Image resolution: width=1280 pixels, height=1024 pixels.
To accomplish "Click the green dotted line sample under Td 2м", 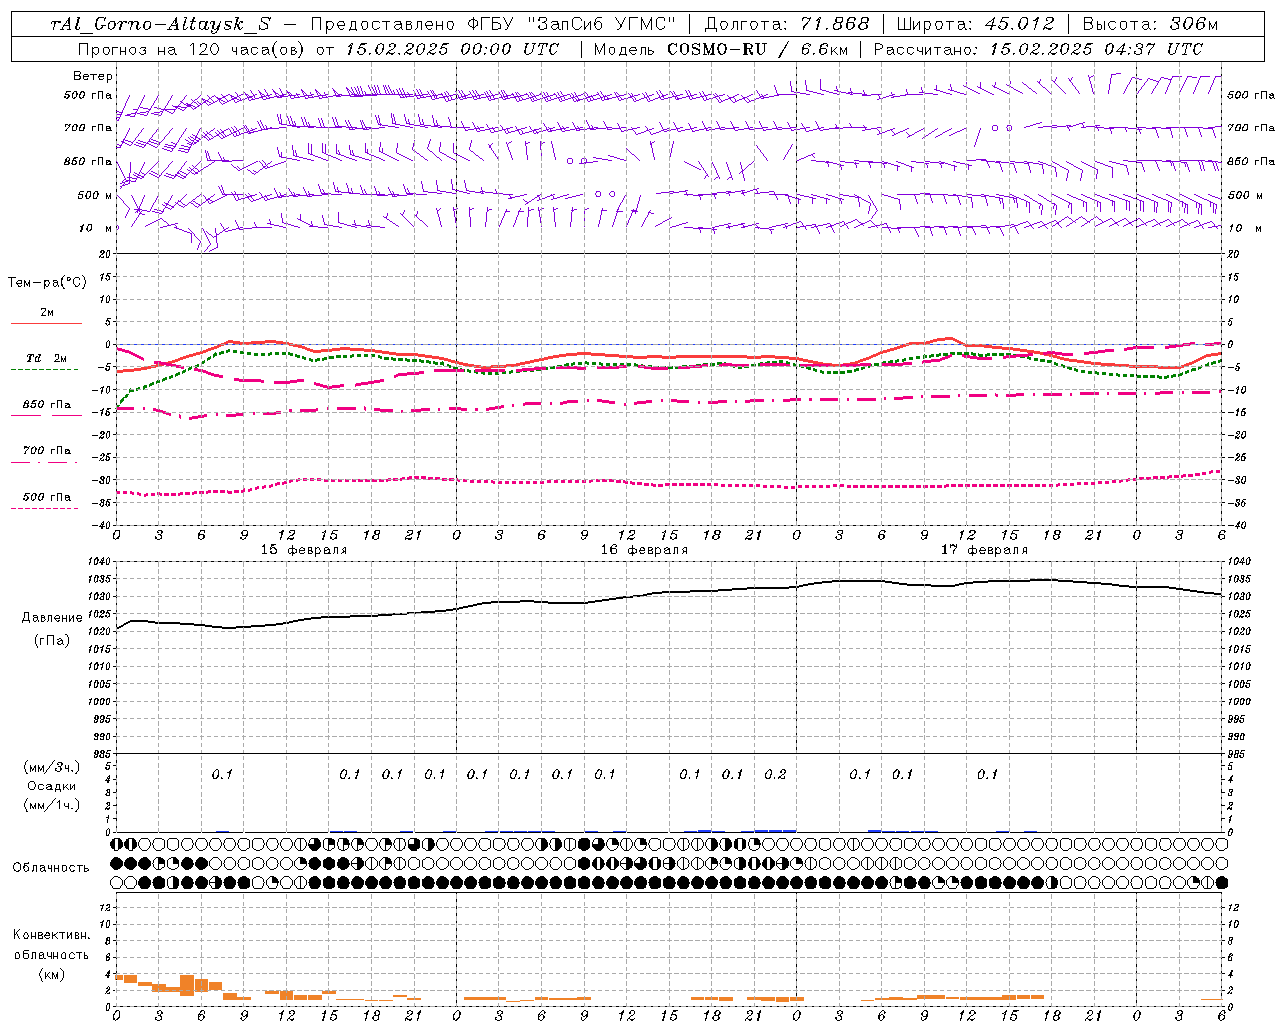I will click(x=45, y=369).
